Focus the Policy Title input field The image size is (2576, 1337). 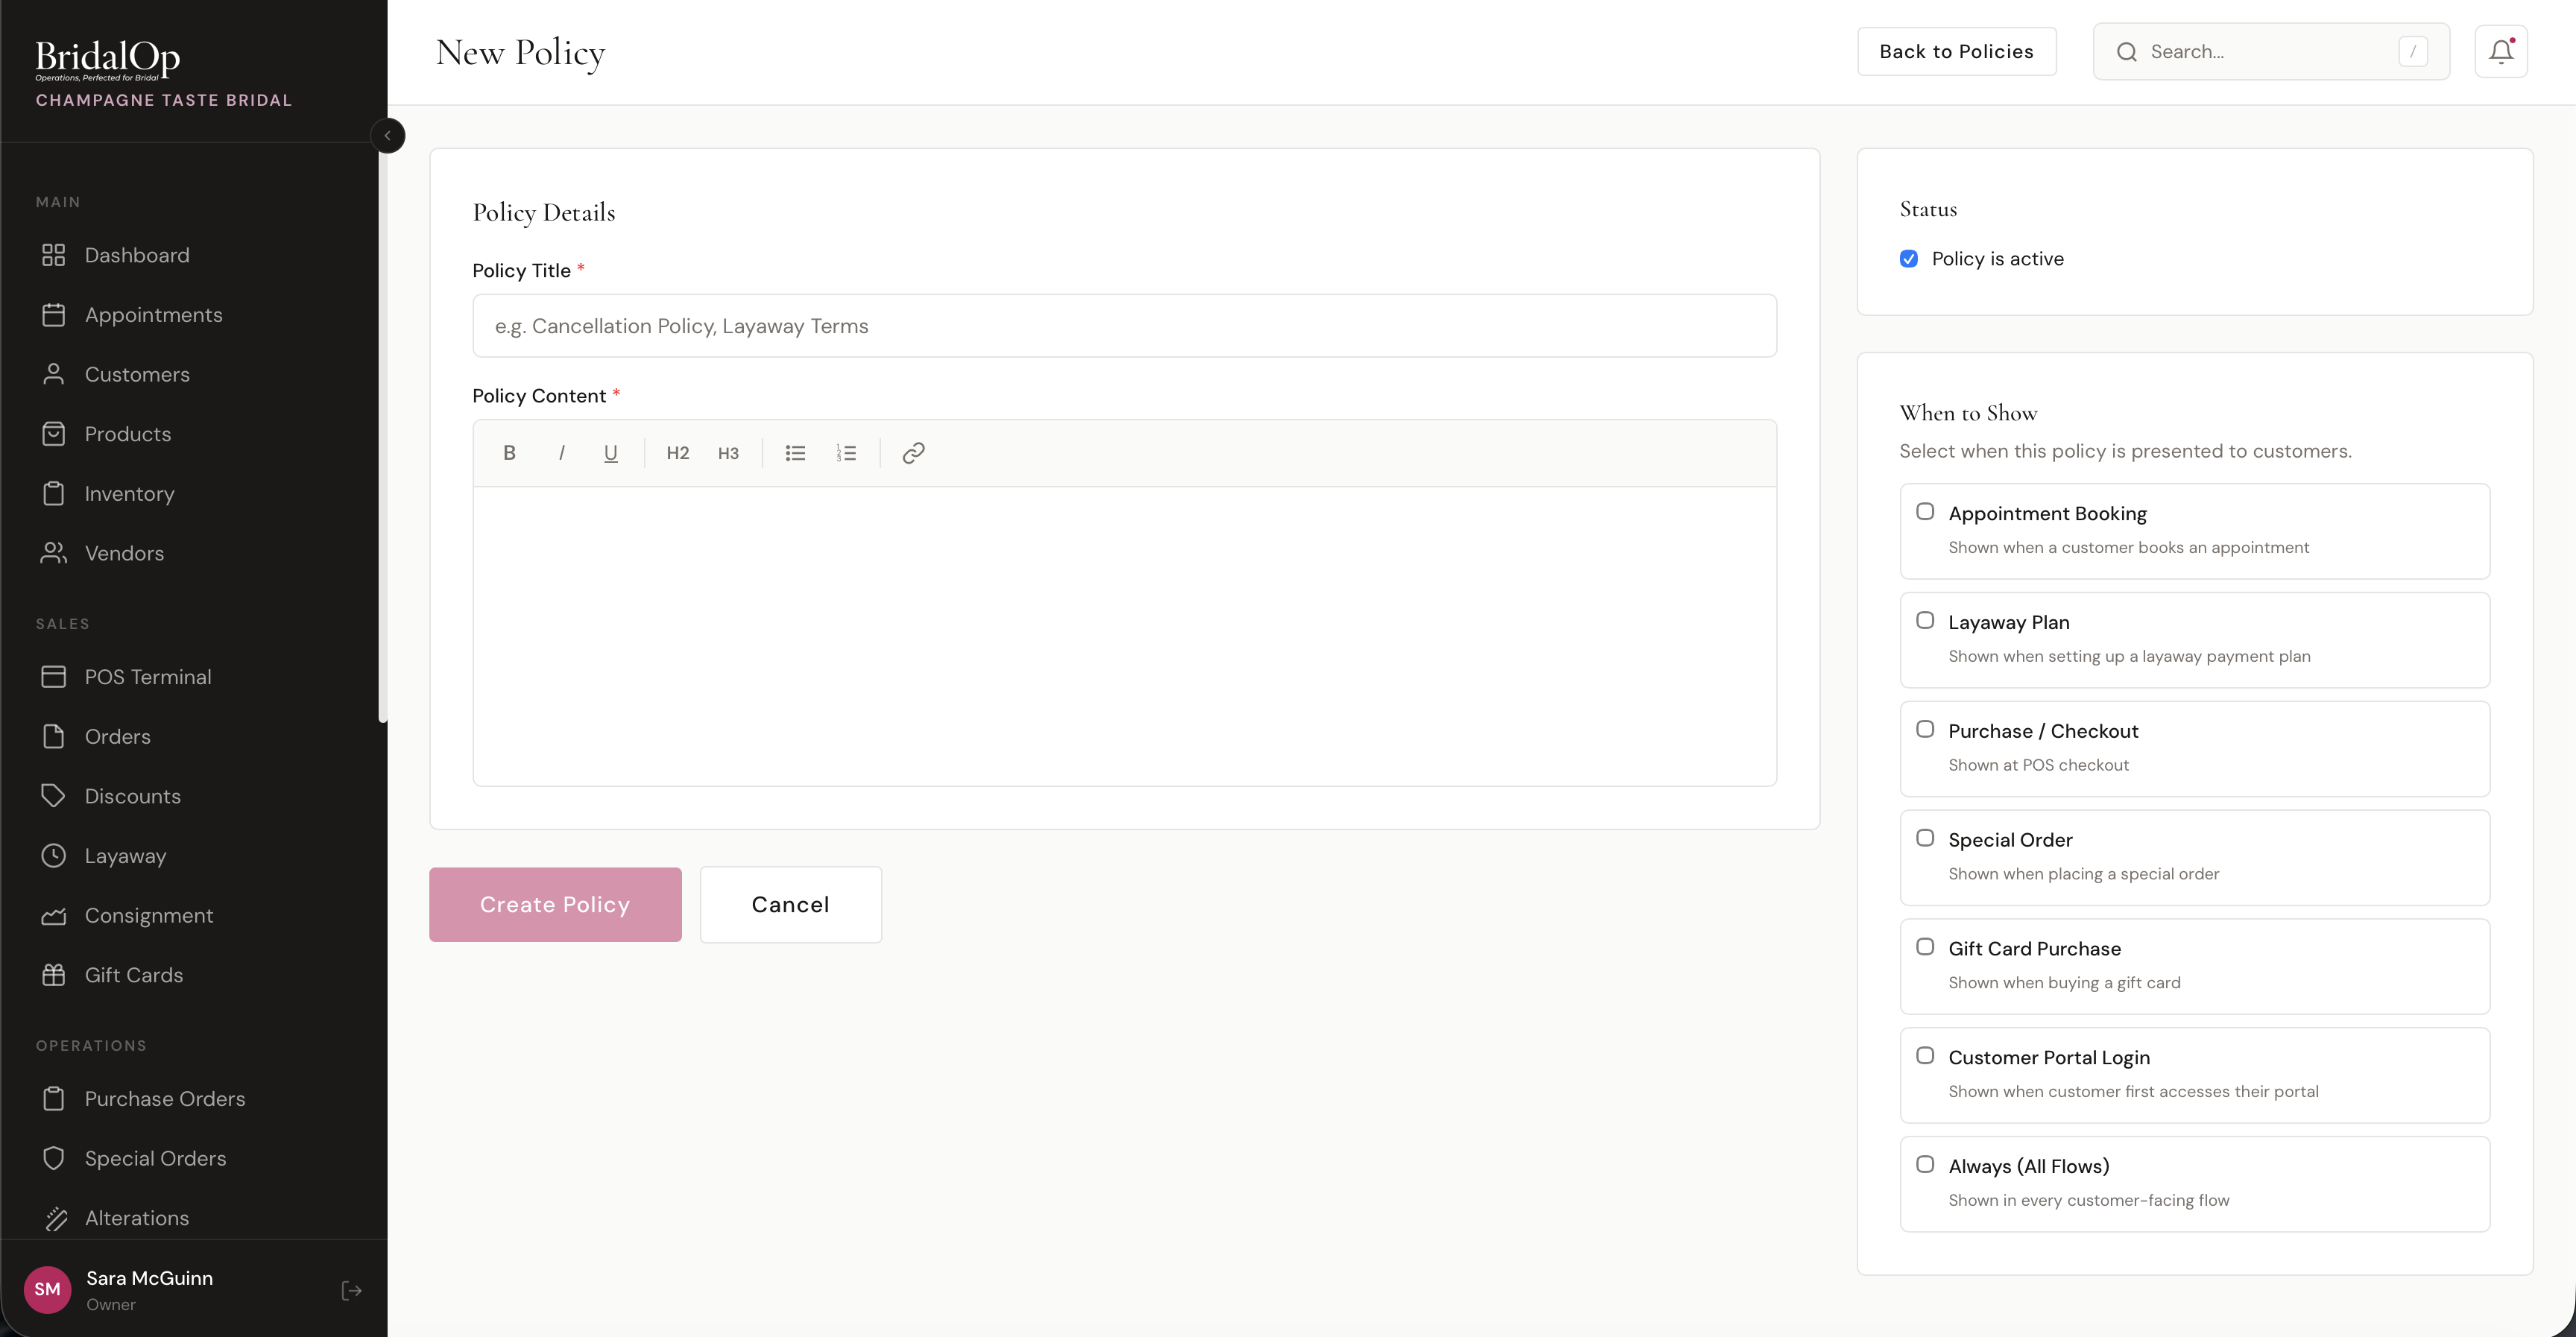1123,326
